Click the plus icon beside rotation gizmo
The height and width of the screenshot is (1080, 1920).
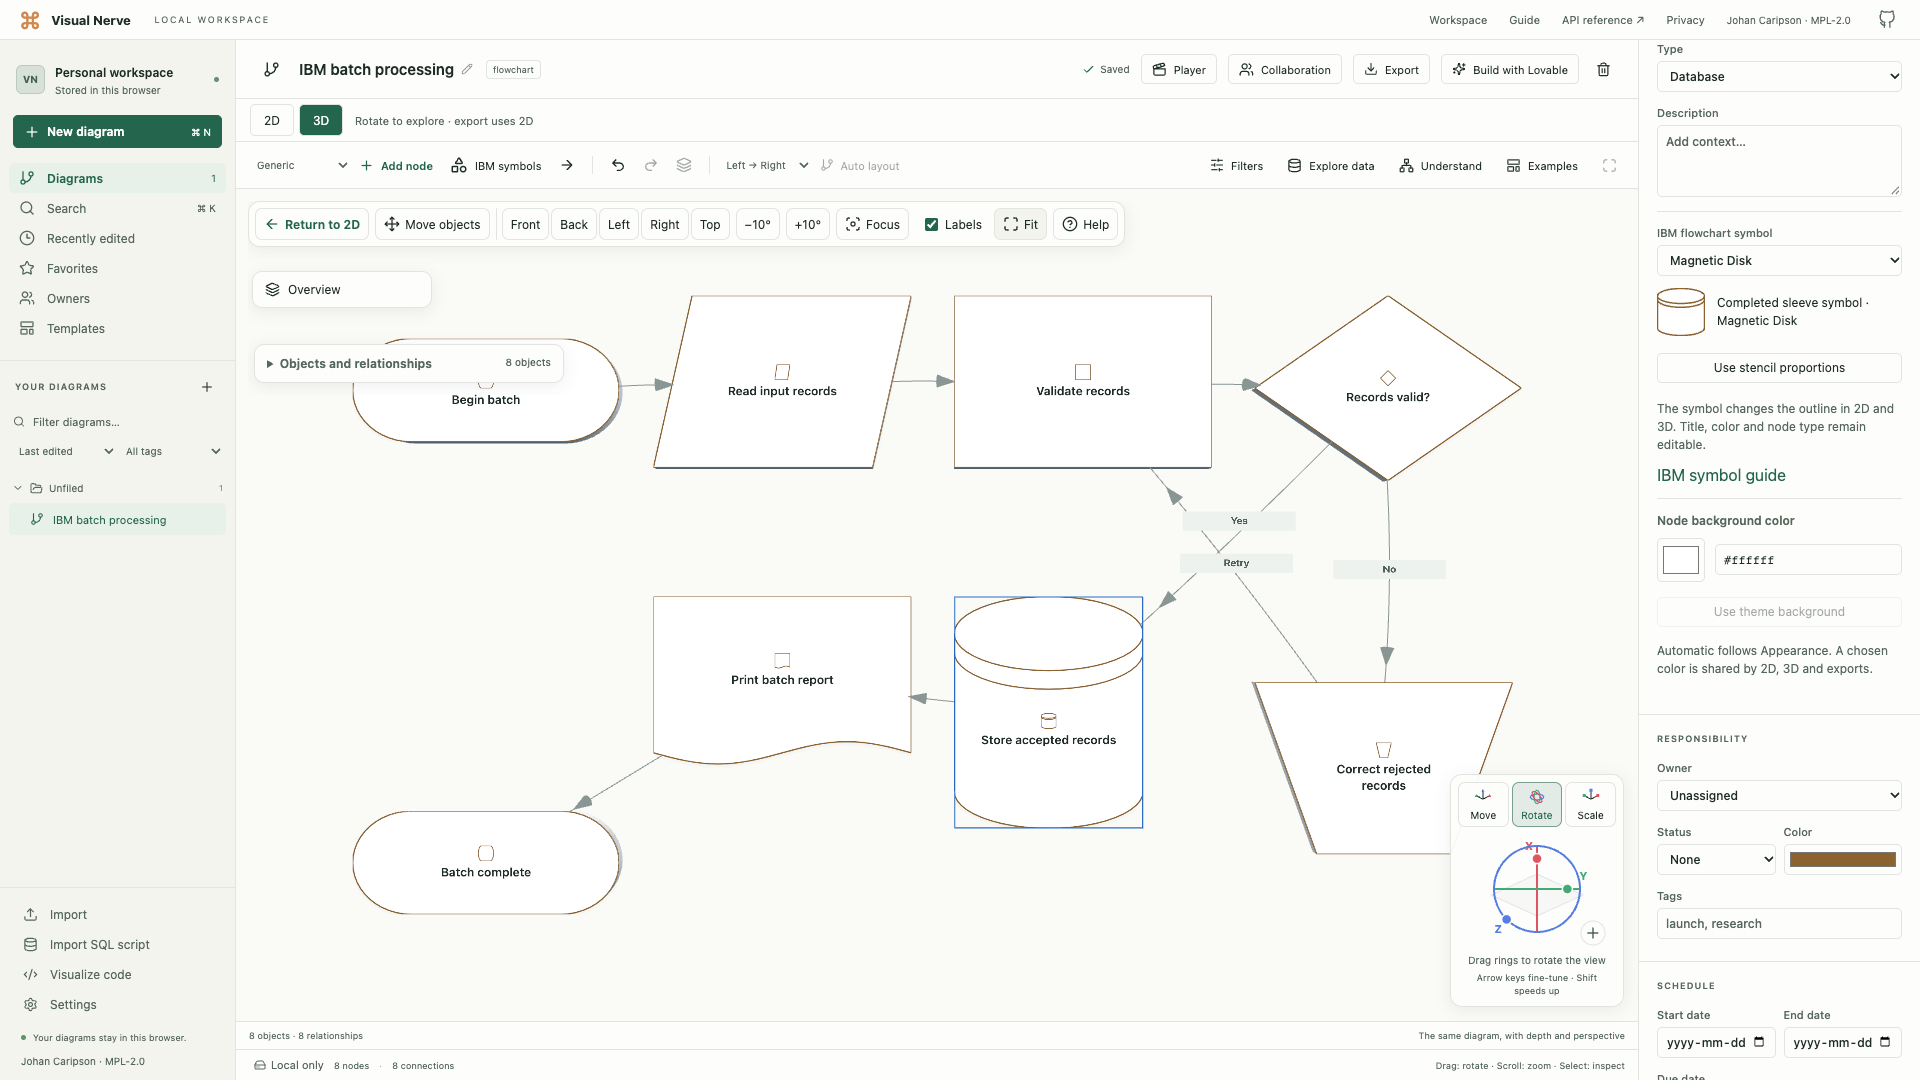[1593, 933]
